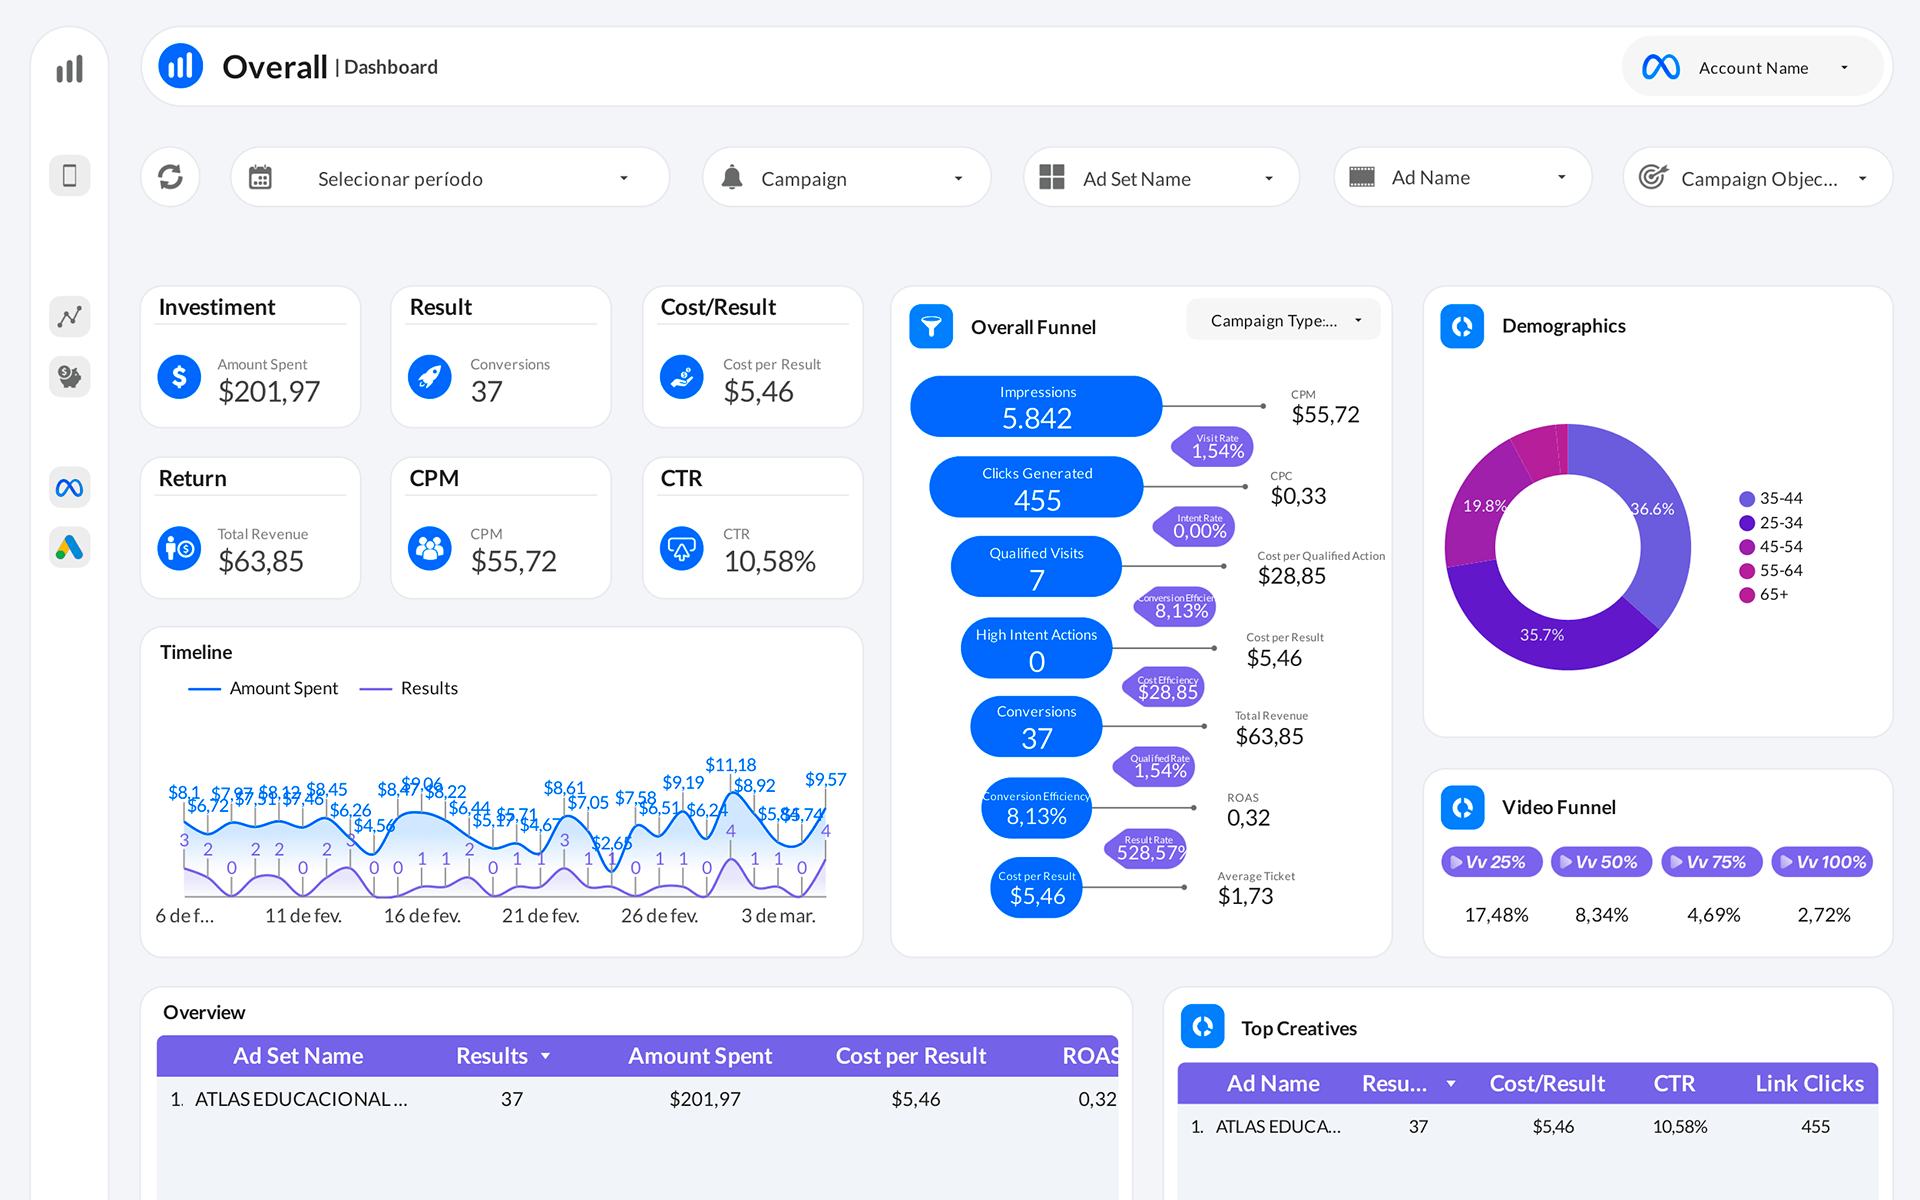
Task: Click the Cost/Result header in Top Creatives
Action: (1546, 1084)
